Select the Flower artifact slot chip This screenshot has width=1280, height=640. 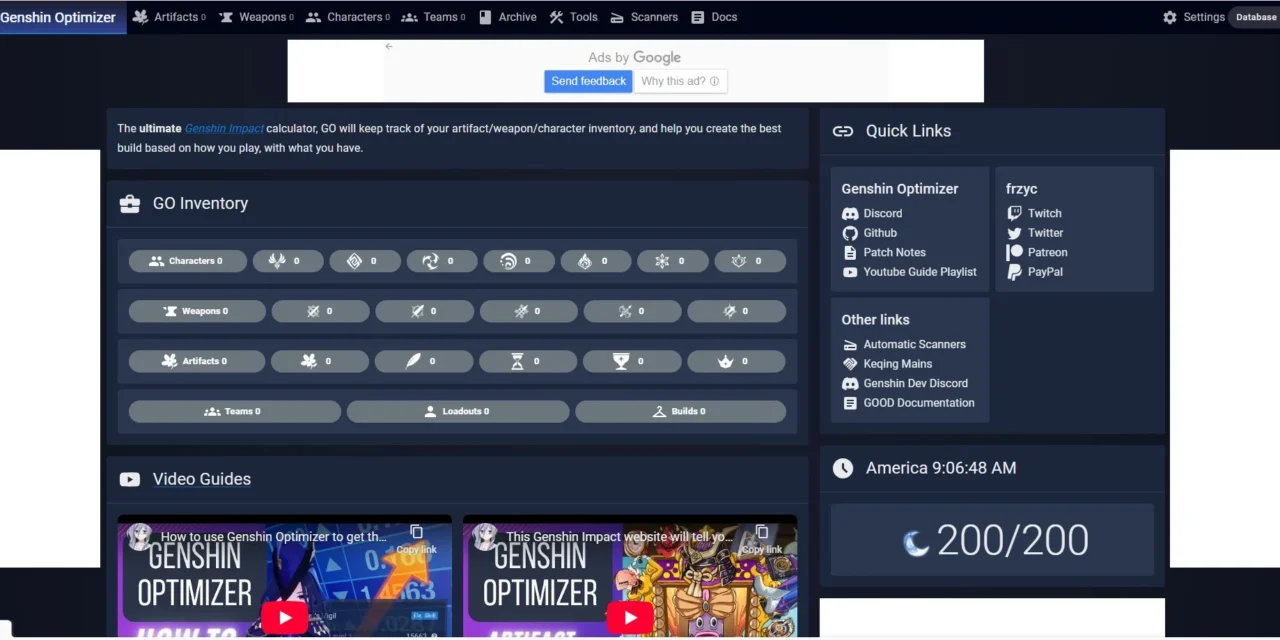tap(320, 361)
